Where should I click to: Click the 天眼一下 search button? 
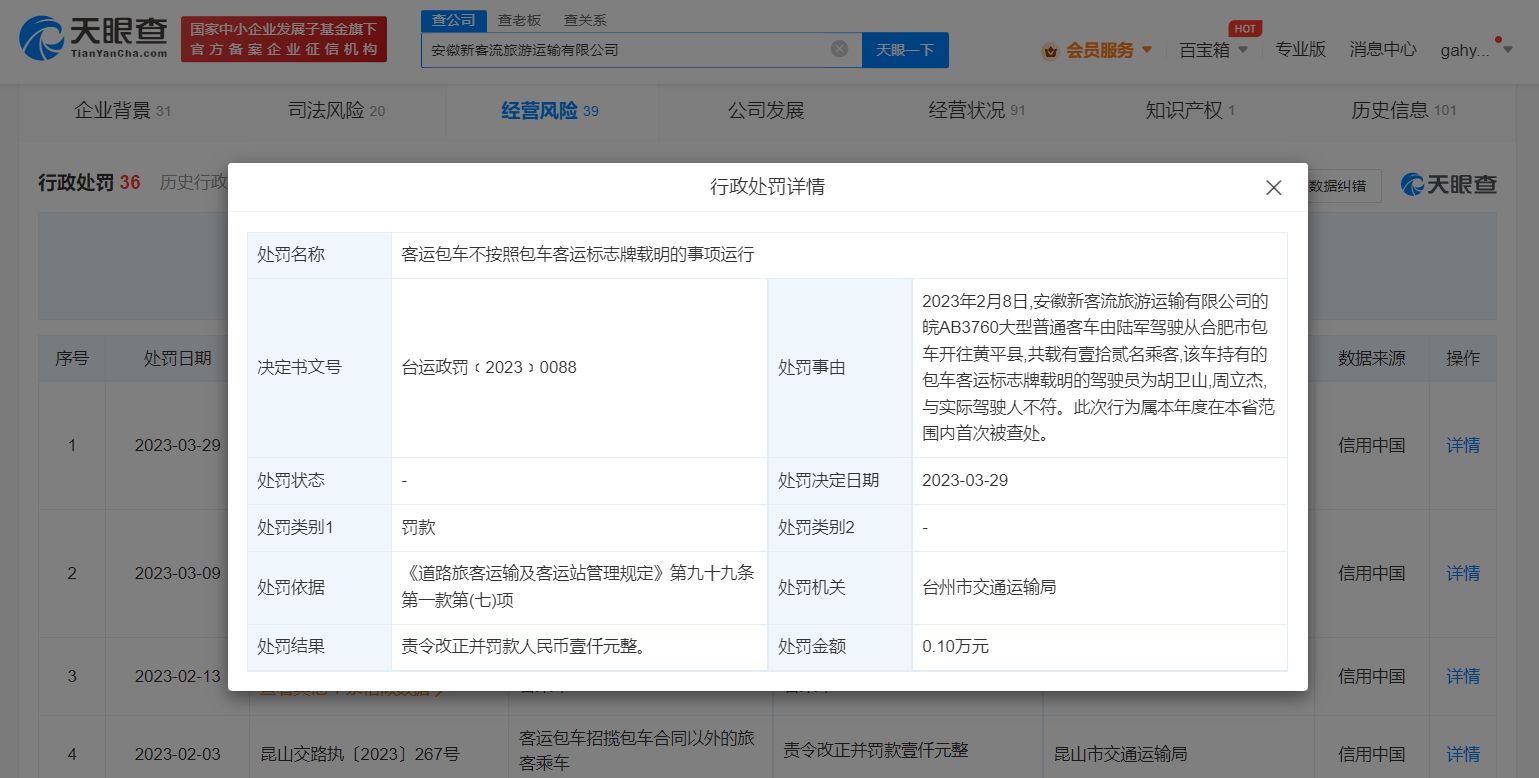tap(904, 49)
